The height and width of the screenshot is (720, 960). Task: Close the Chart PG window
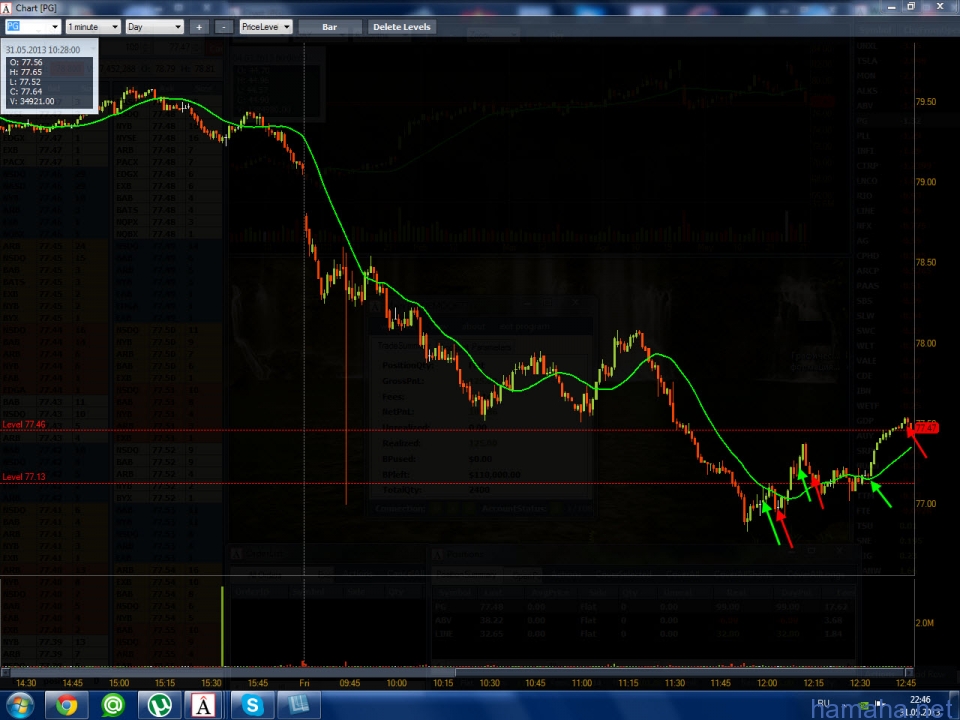(940, 7)
